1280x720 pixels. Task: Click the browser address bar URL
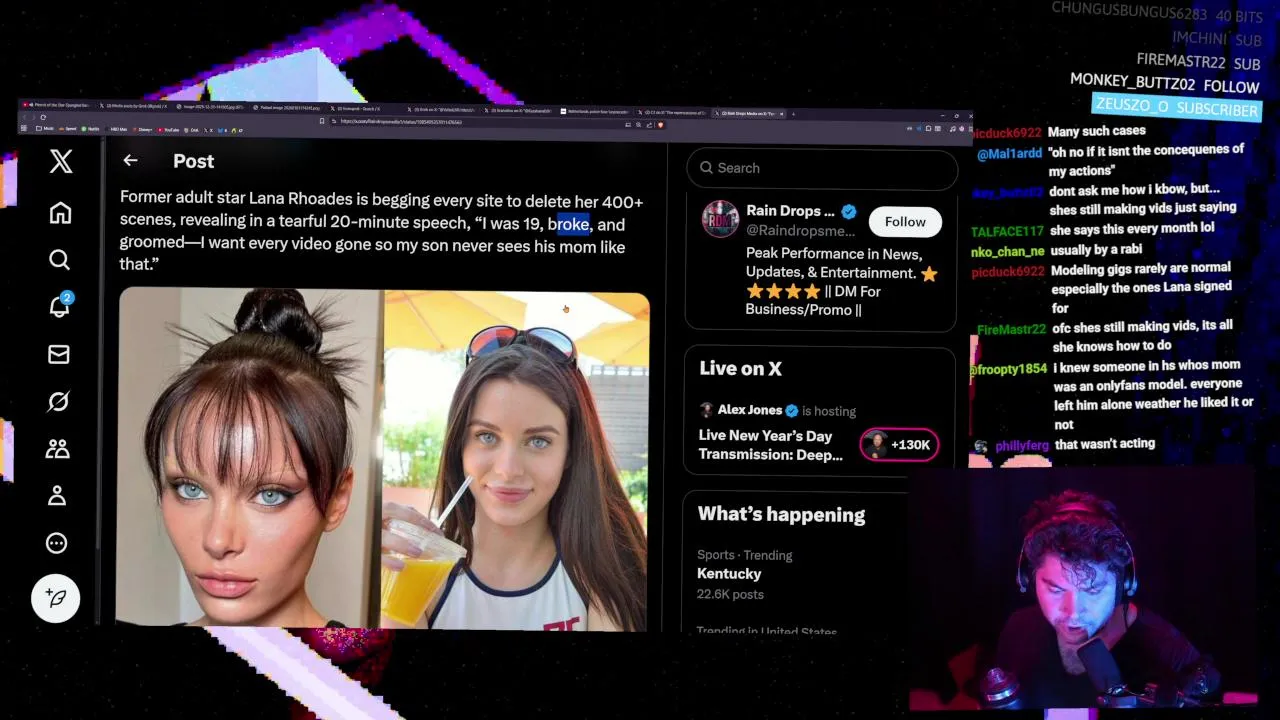pyautogui.click(x=401, y=122)
